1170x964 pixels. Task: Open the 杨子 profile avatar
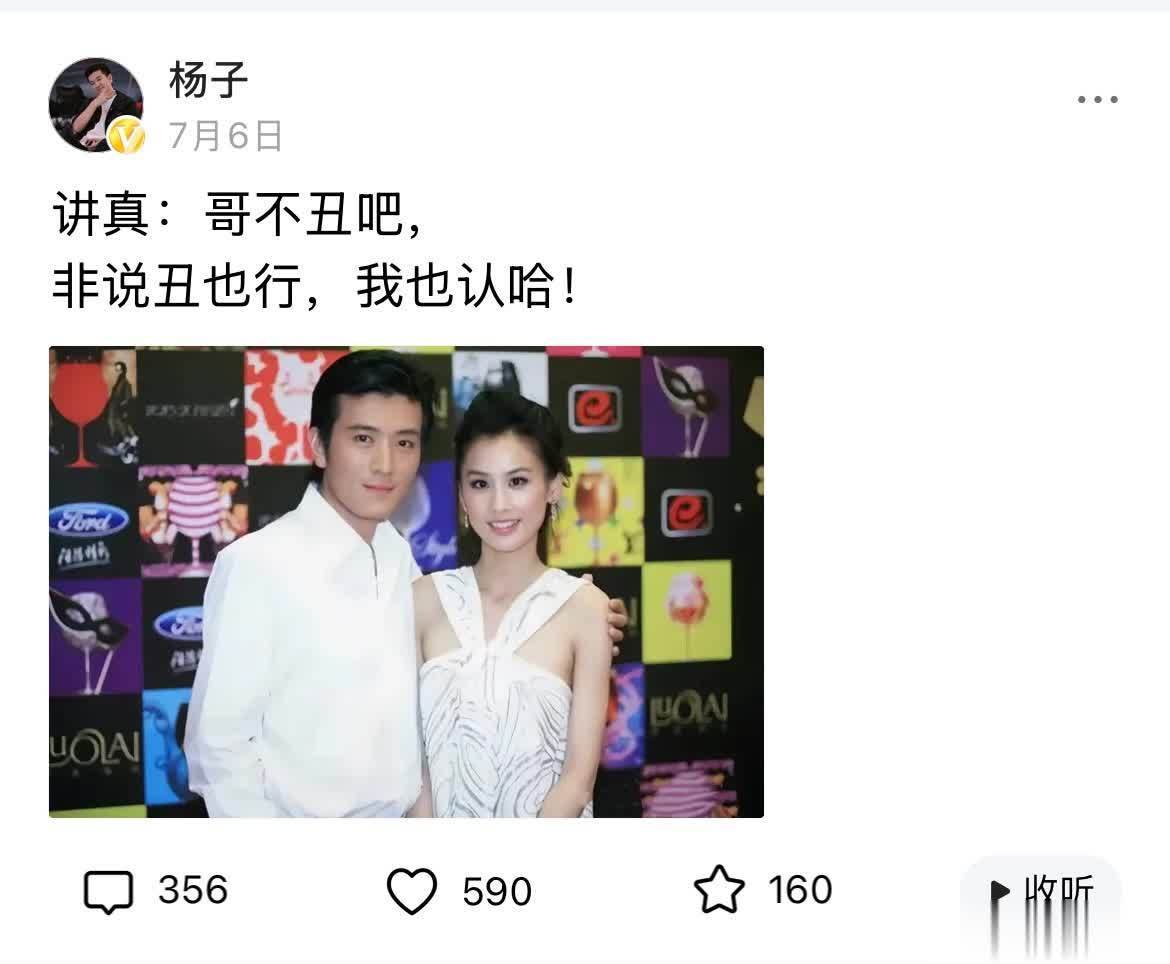point(96,104)
